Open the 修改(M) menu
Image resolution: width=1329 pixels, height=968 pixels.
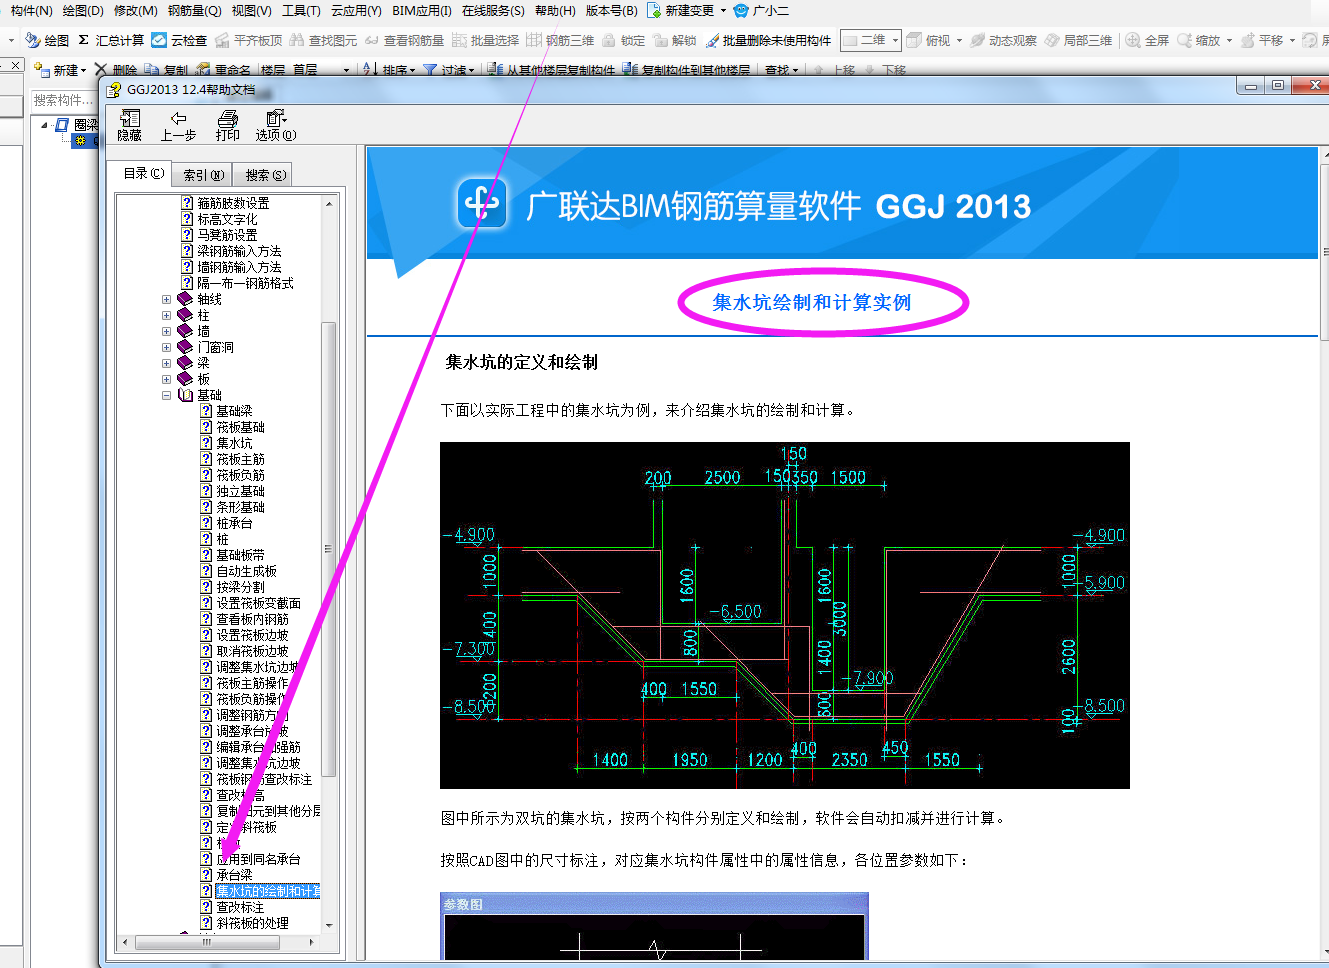(x=136, y=10)
